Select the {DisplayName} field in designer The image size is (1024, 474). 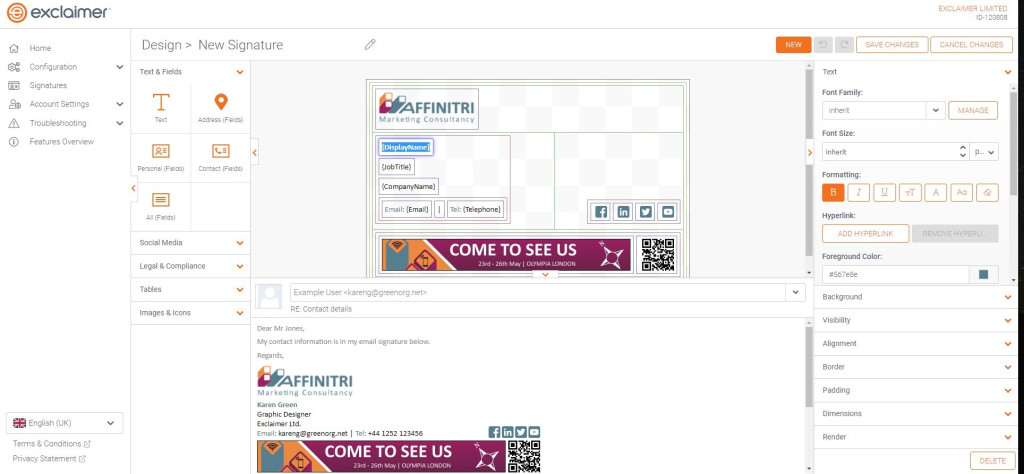tap(406, 148)
